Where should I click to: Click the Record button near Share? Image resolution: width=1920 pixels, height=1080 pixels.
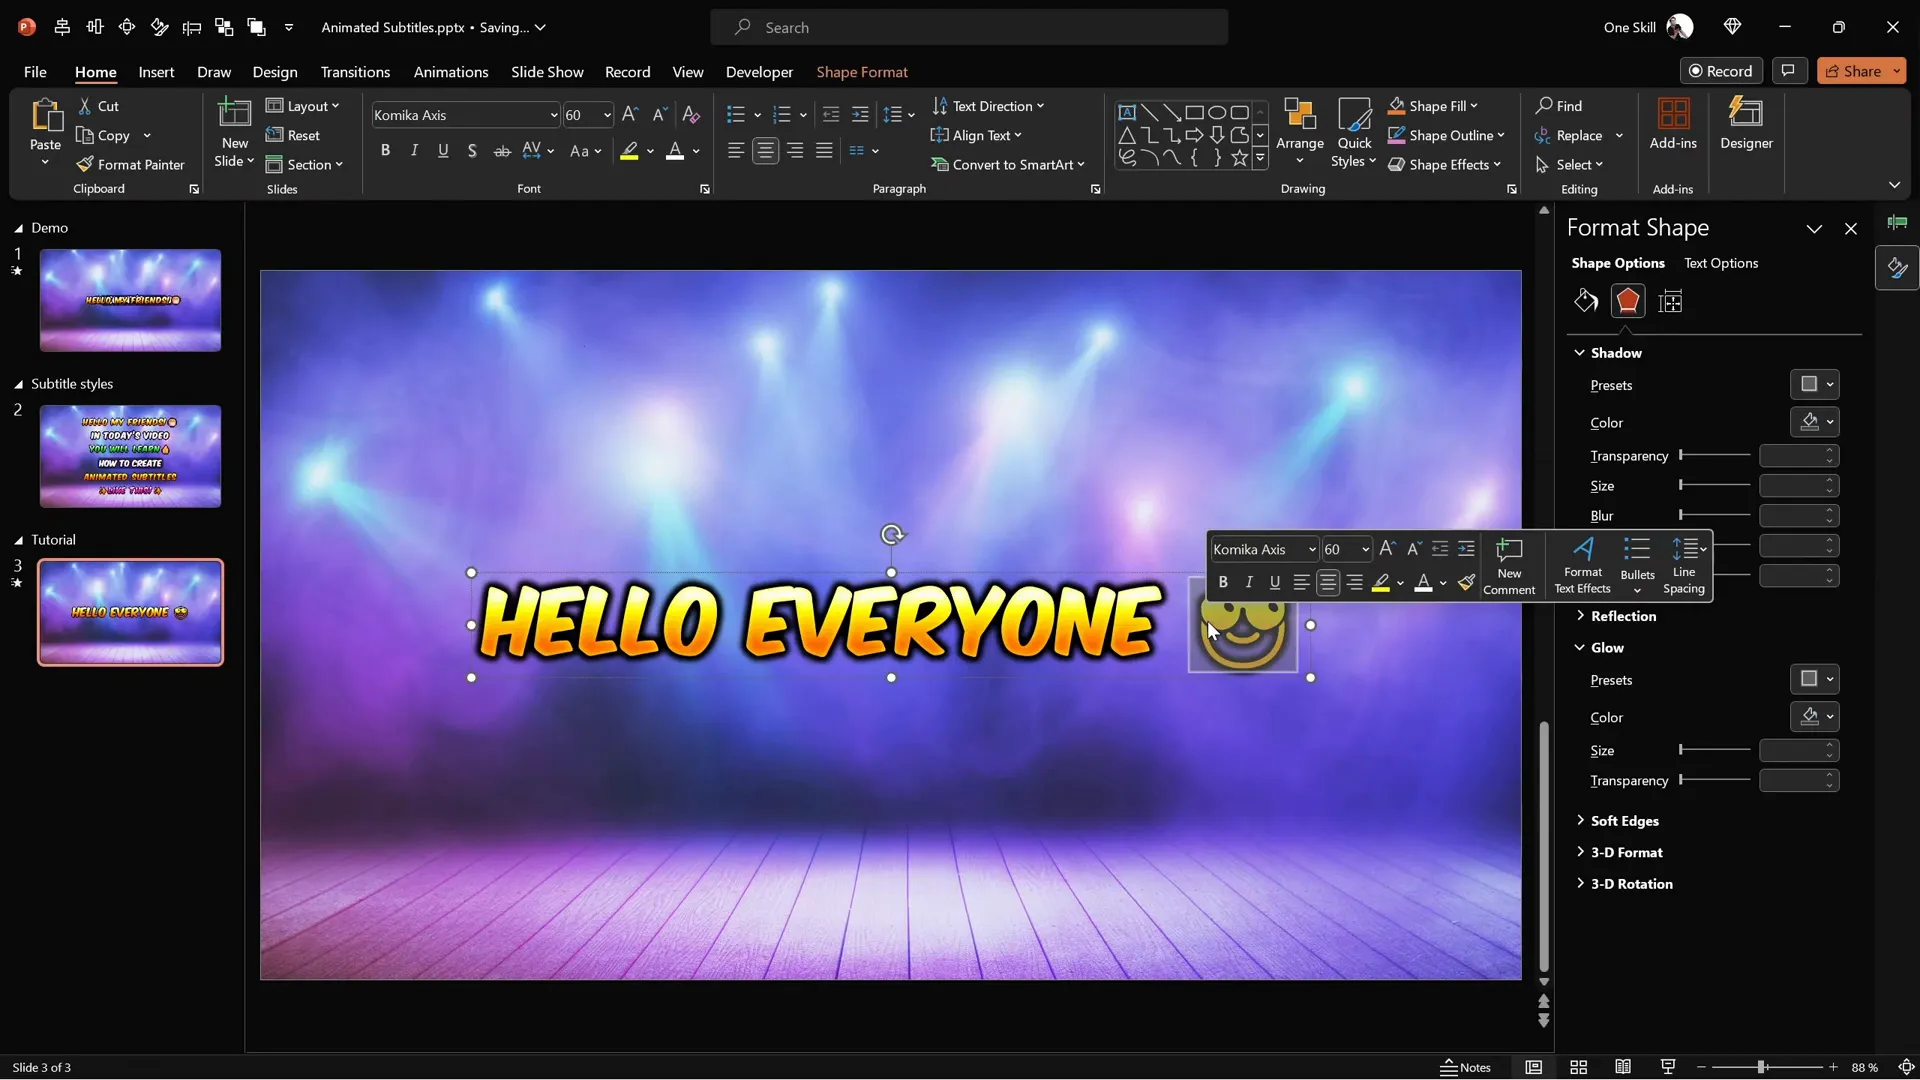1720,71
